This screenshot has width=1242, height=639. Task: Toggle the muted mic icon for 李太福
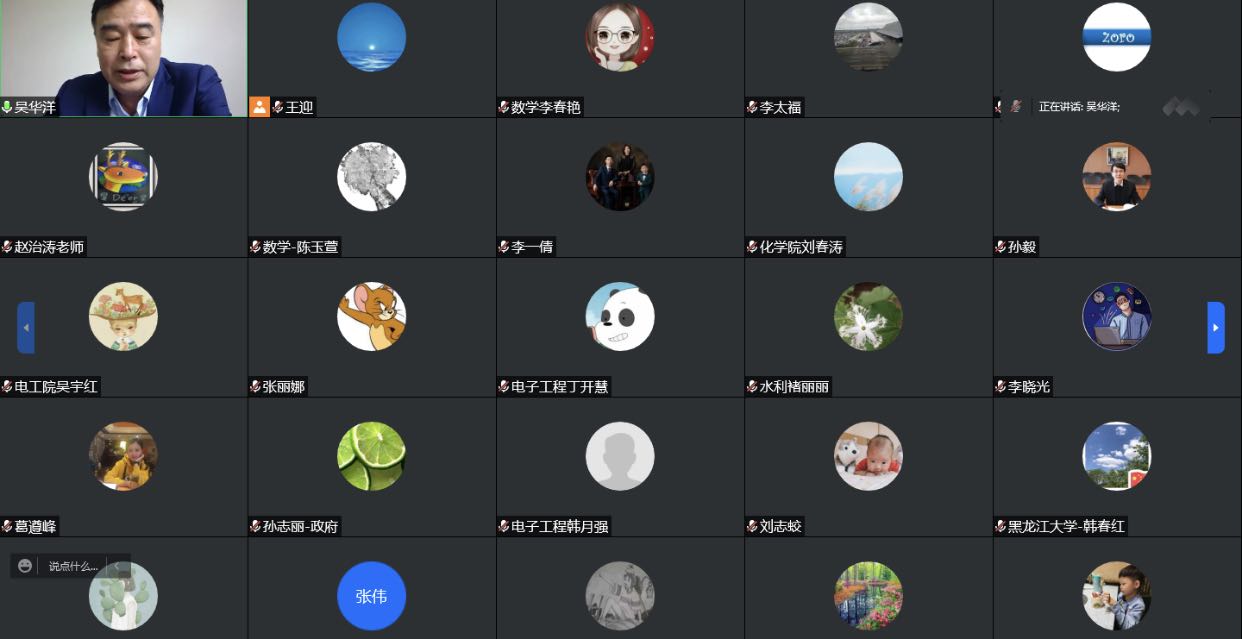coord(752,107)
